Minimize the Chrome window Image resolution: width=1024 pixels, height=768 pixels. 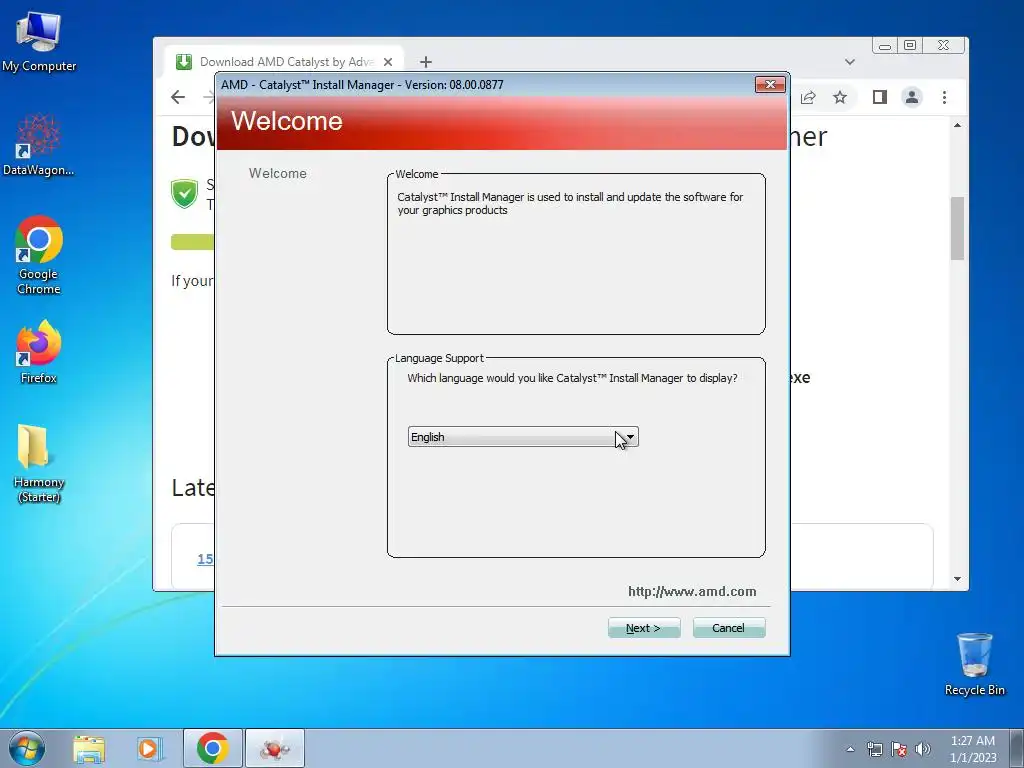[885, 46]
